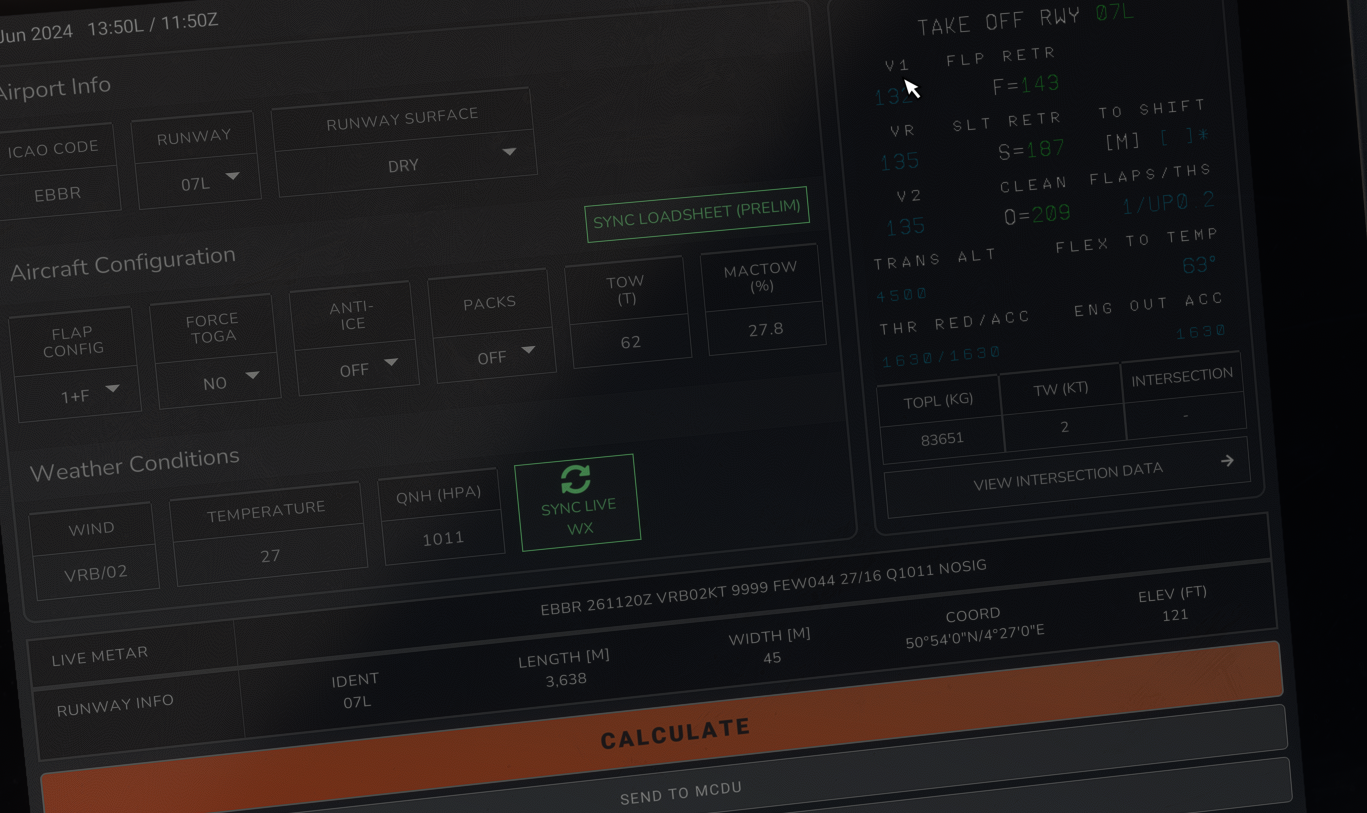Select the TOW (T) input field
The image size is (1367, 813).
pyautogui.click(x=629, y=340)
